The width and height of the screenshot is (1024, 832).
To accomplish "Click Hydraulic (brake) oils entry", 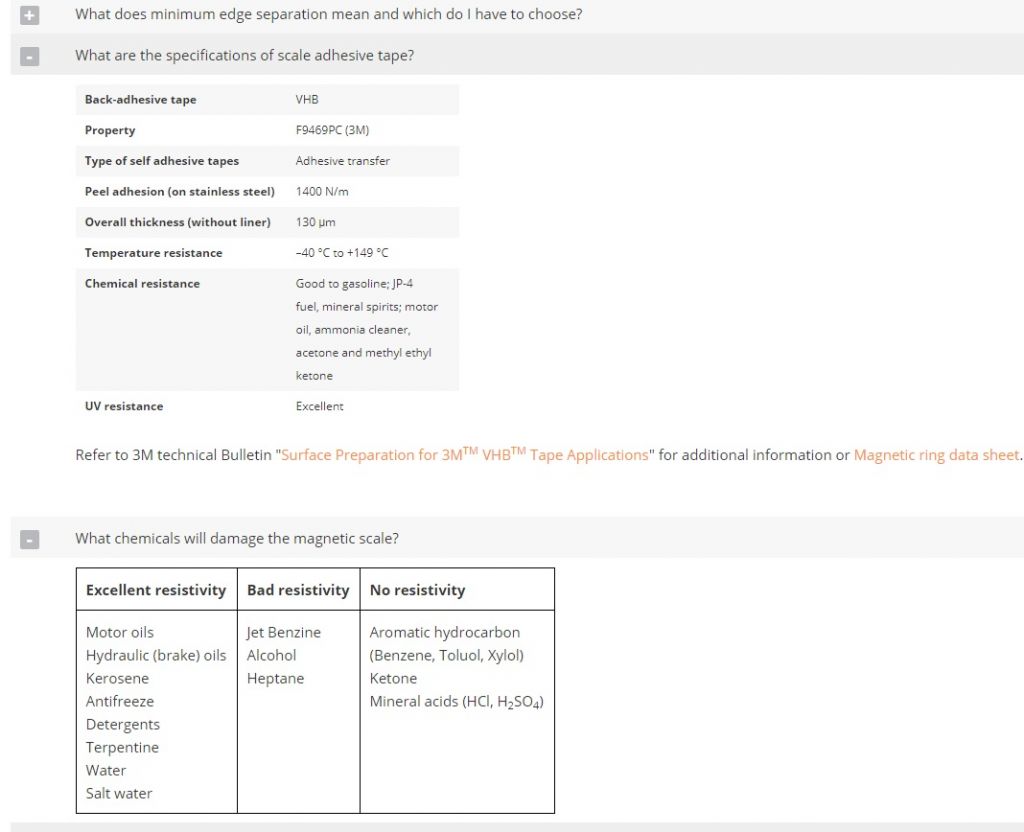I will tap(156, 655).
